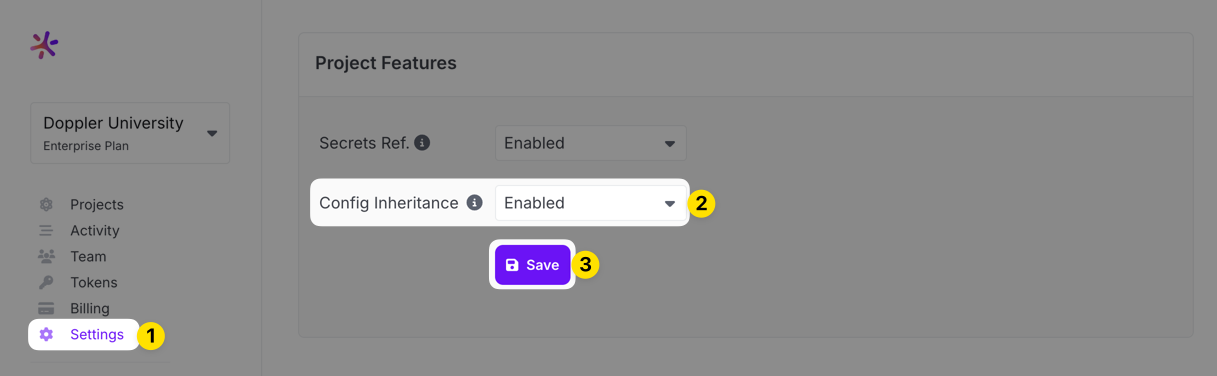Open Billing from the sidebar
This screenshot has width=1217, height=376.
(90, 308)
